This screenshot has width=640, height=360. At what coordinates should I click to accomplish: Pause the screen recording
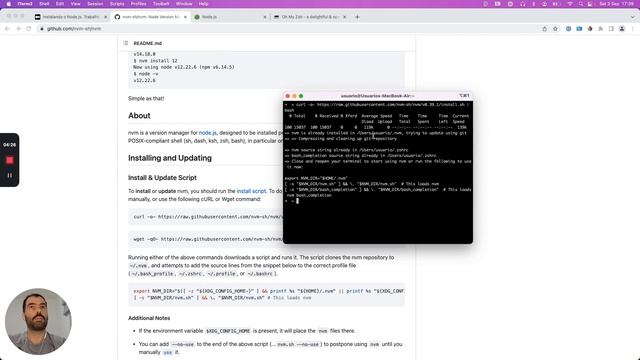[x=9, y=176]
